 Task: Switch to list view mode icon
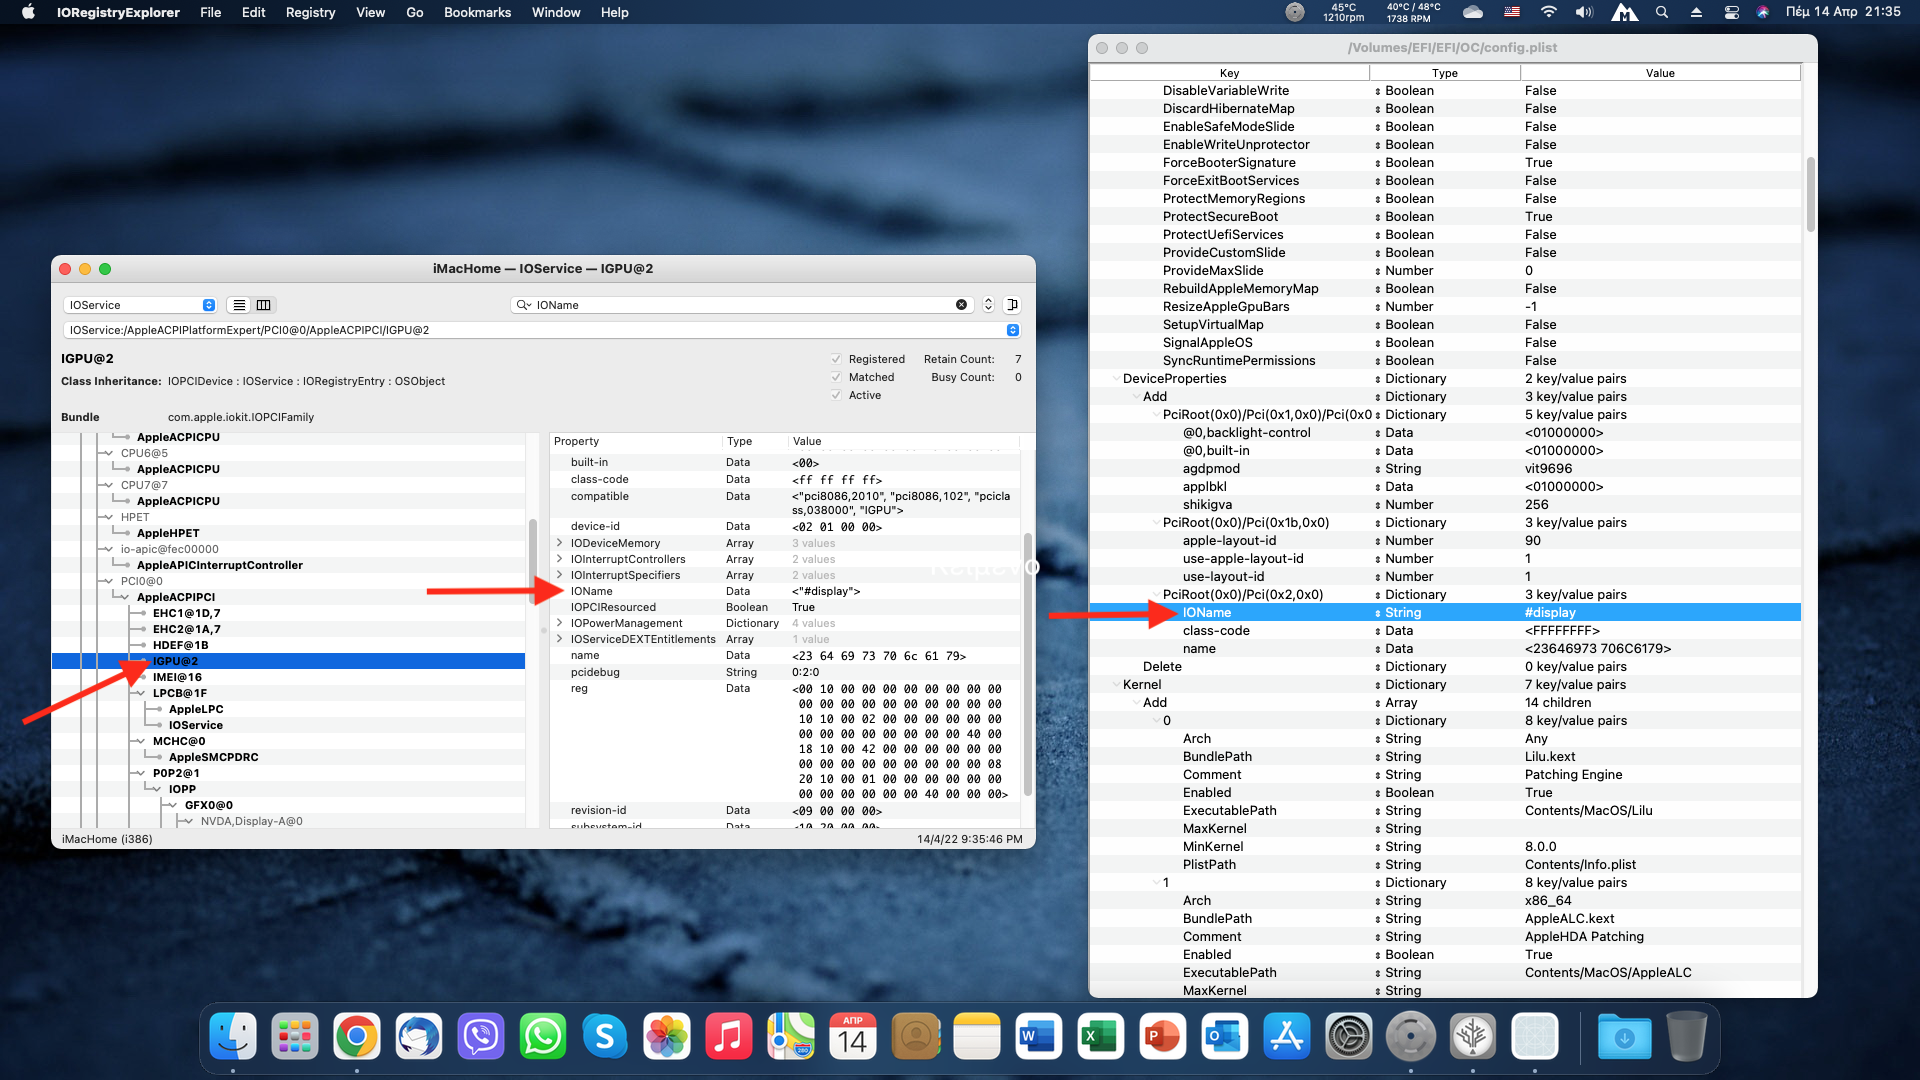coord(239,305)
